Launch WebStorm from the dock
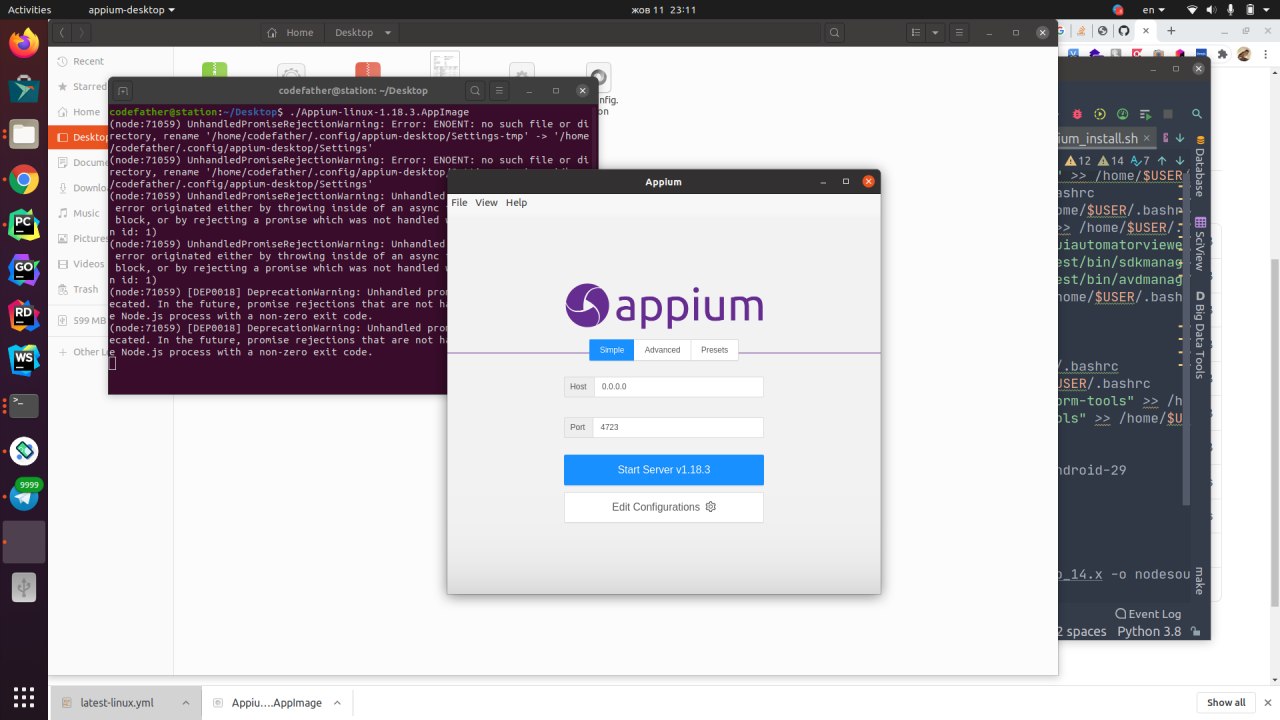1280x720 pixels. [24, 360]
